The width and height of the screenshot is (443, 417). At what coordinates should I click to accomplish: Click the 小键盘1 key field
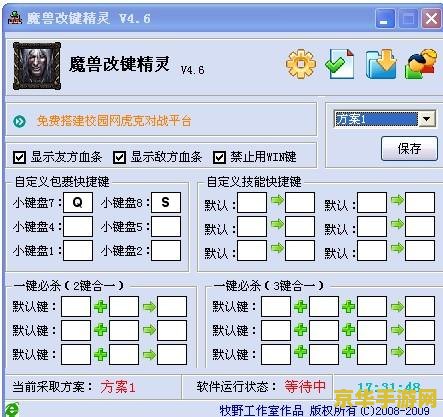tap(78, 251)
